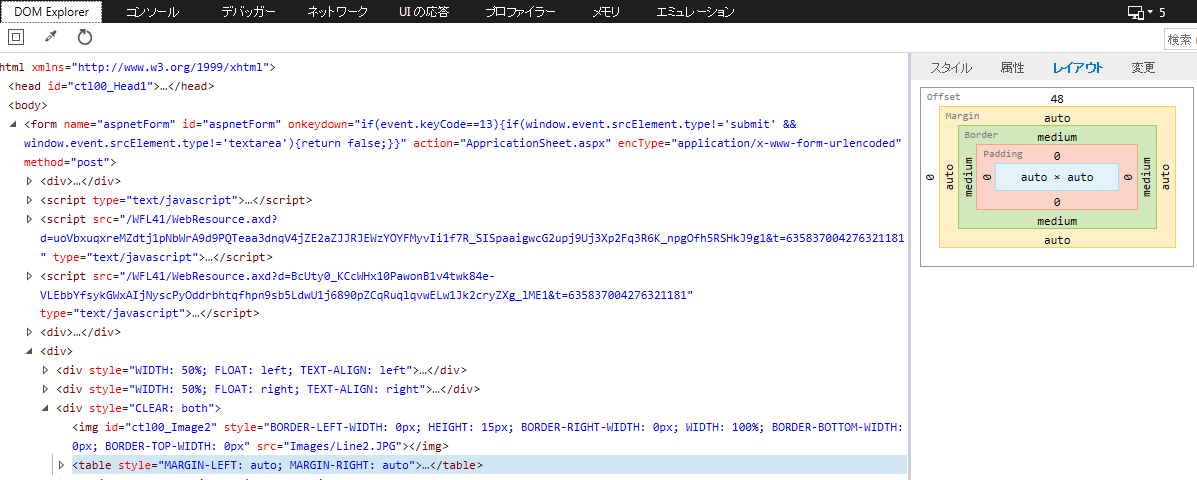
Task: Edit the bottom Border medium value
Action: [1057, 221]
